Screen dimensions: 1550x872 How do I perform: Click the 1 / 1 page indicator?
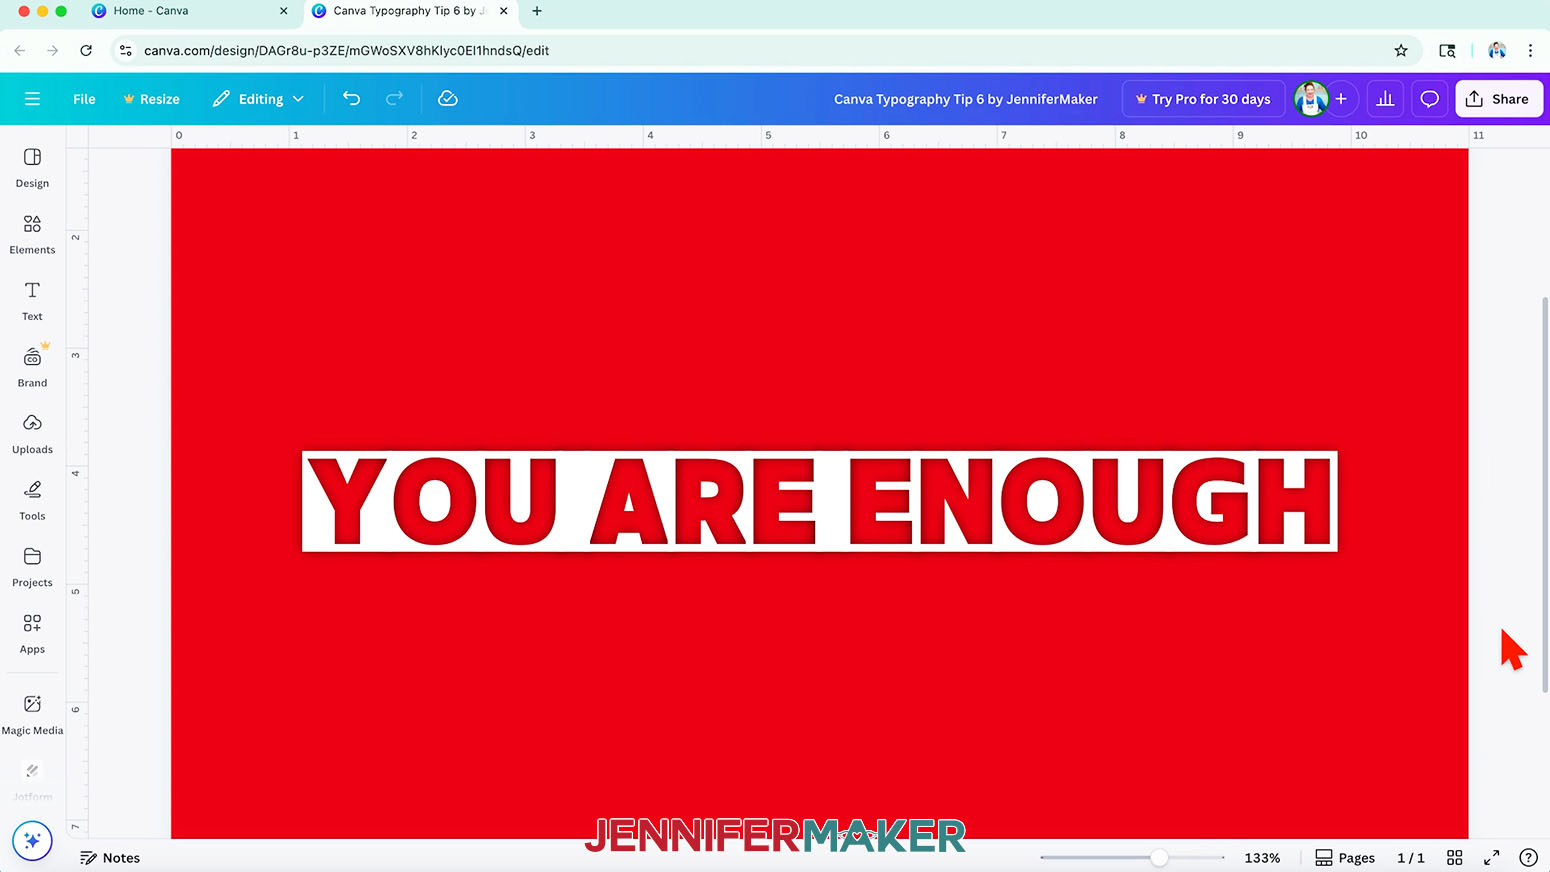tap(1410, 858)
